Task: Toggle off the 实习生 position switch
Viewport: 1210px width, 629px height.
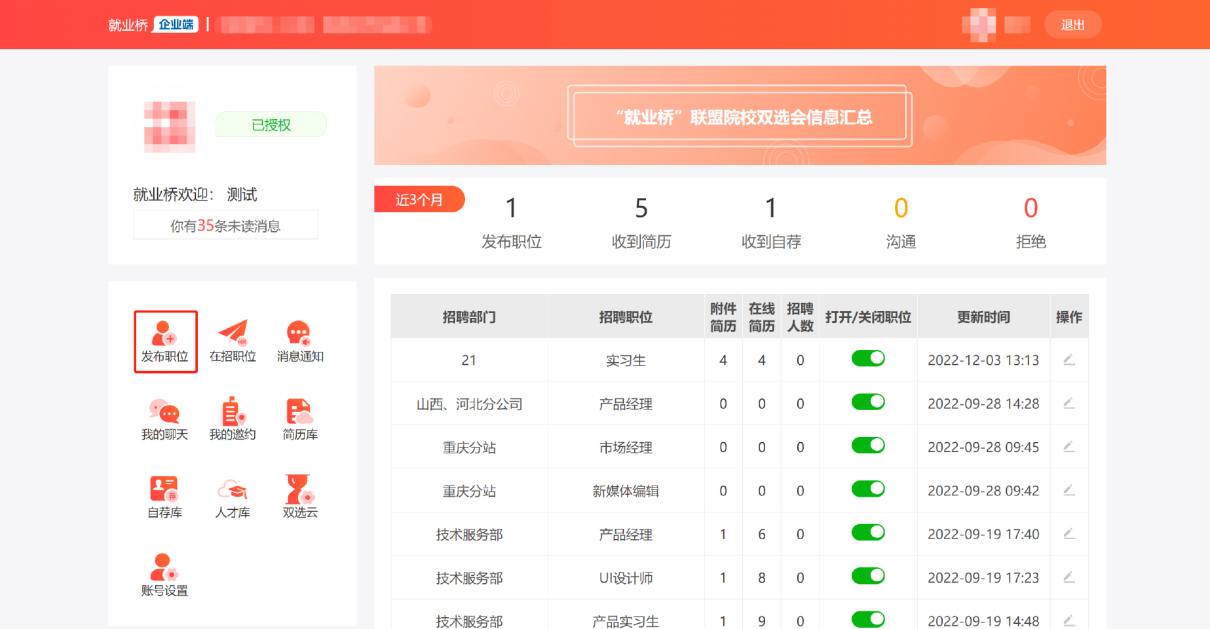Action: click(868, 358)
